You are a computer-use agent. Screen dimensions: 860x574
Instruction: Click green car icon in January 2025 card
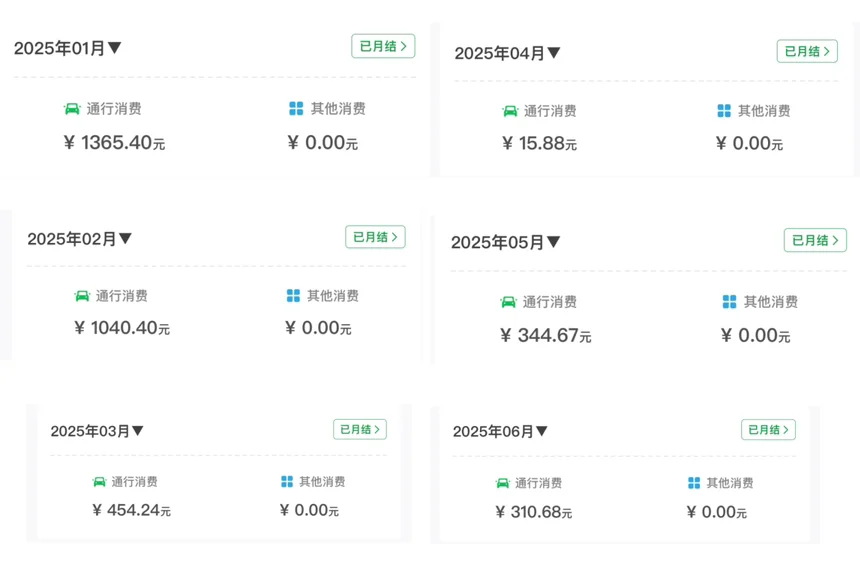72,109
